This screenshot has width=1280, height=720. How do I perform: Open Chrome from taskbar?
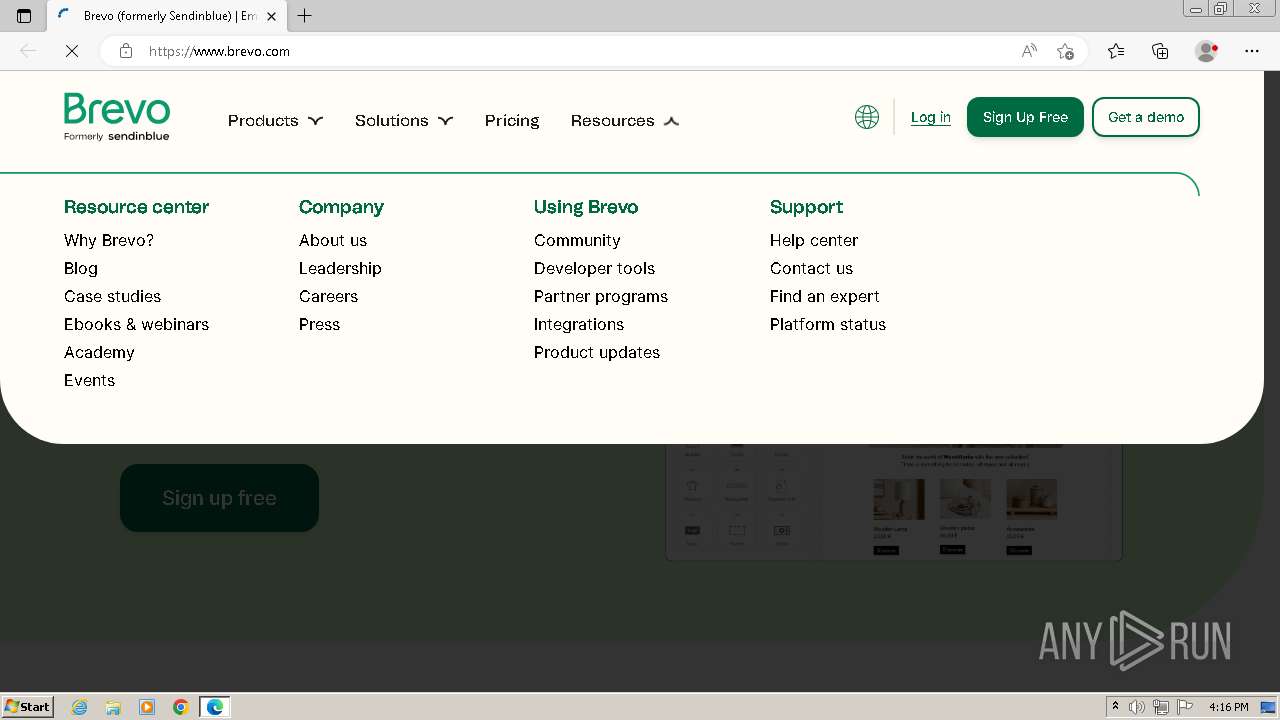click(181, 707)
